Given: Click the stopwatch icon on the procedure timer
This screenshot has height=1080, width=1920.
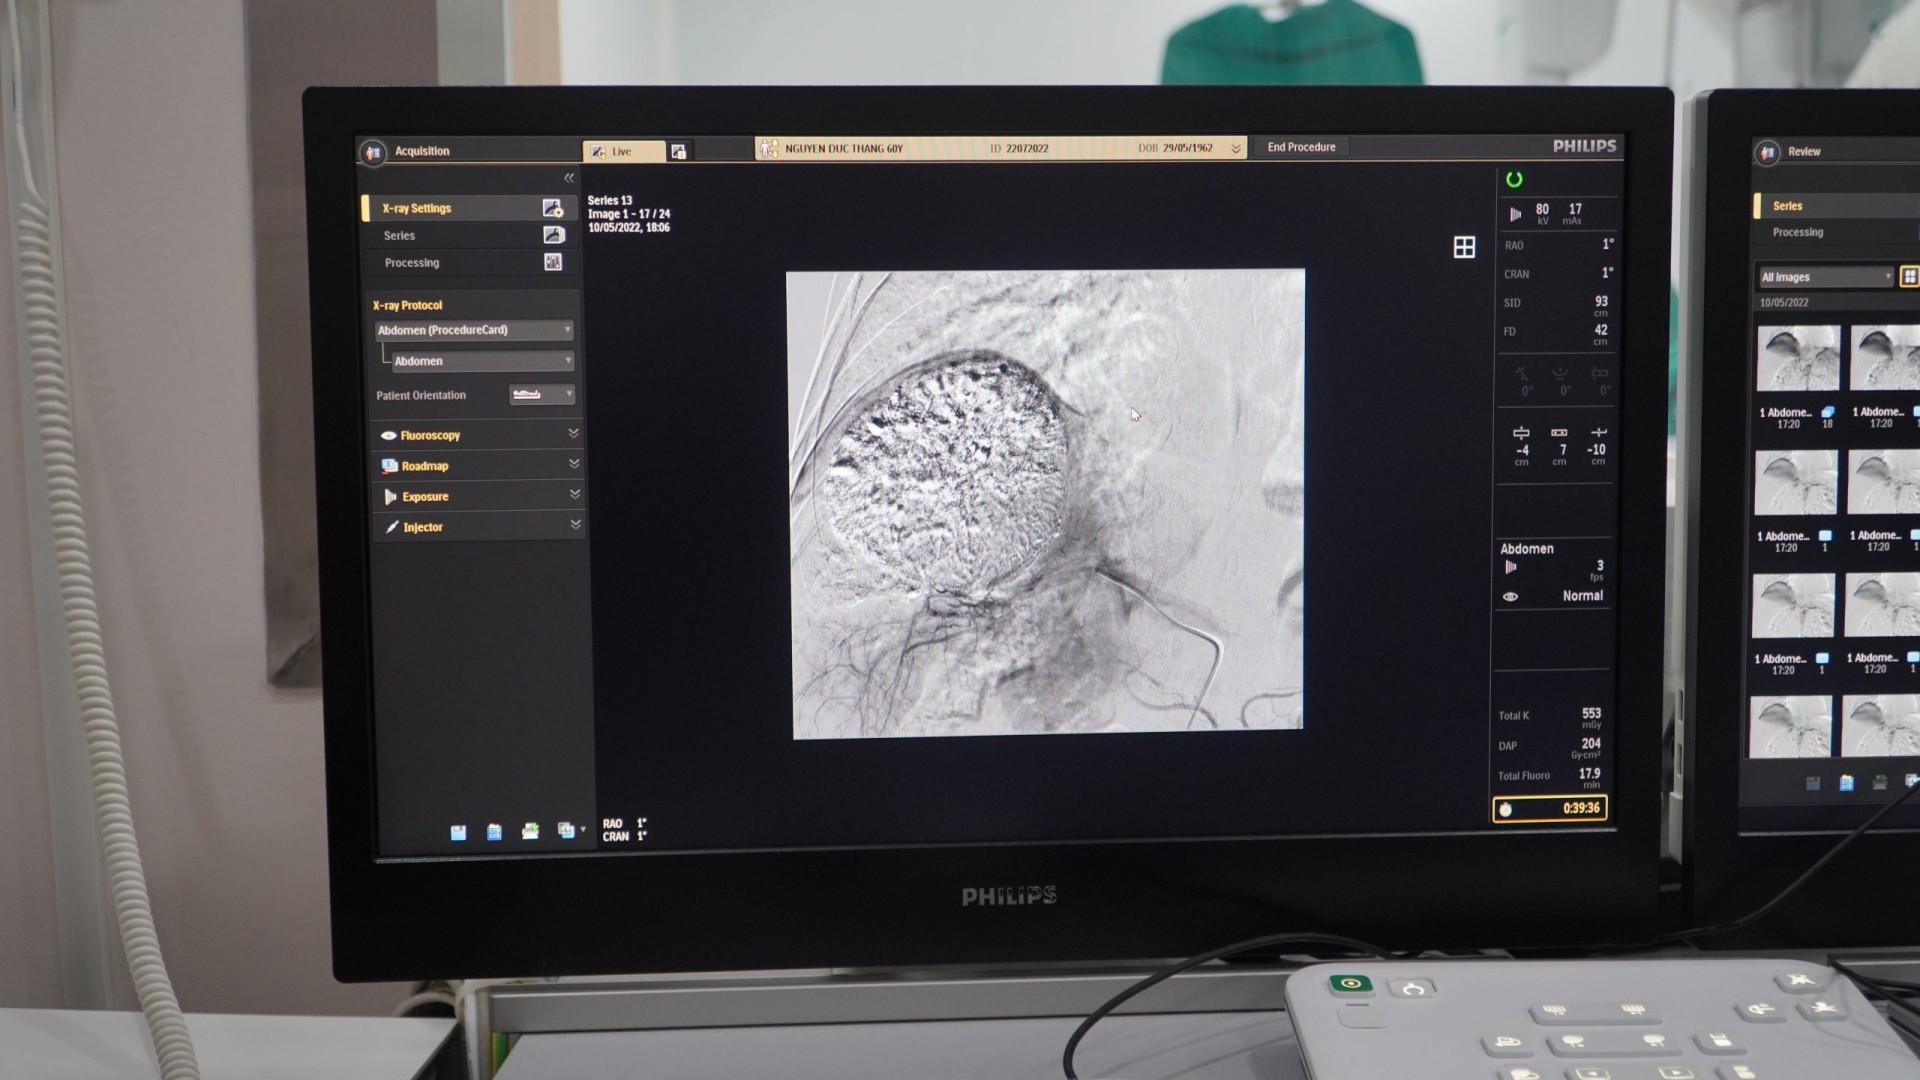Looking at the screenshot, I should click(1506, 809).
